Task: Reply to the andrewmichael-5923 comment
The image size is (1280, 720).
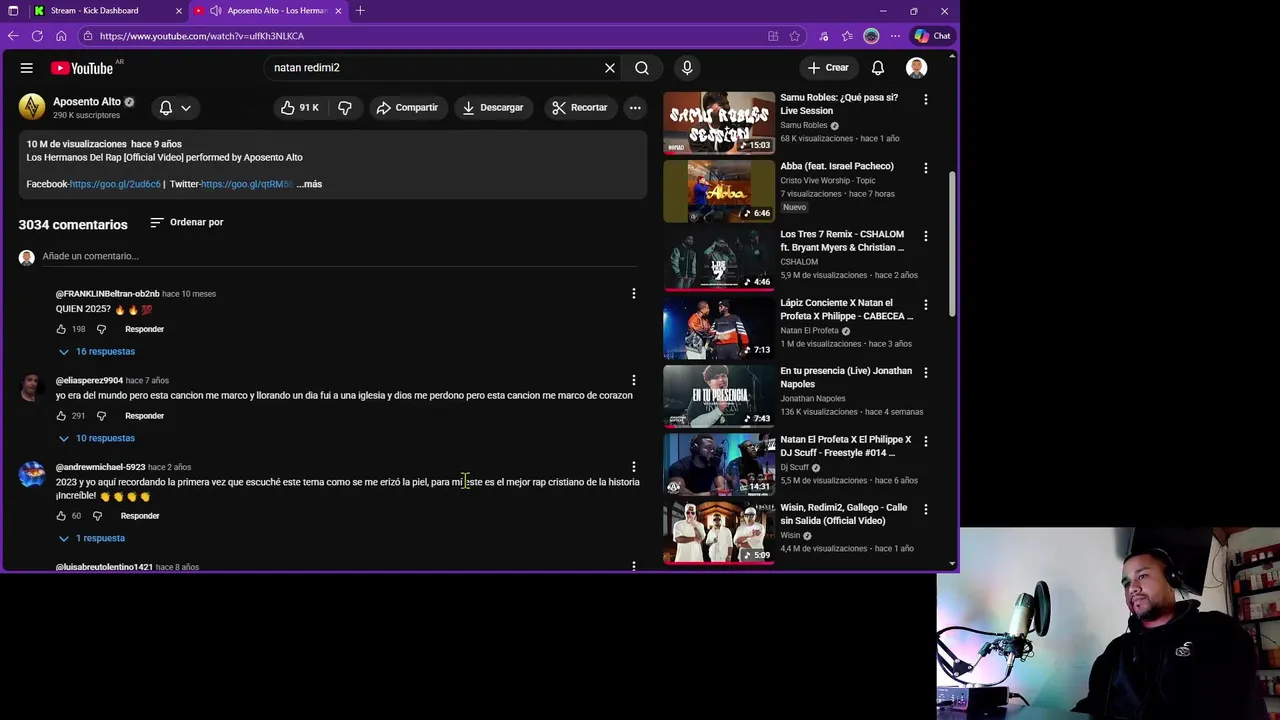Action: (140, 516)
